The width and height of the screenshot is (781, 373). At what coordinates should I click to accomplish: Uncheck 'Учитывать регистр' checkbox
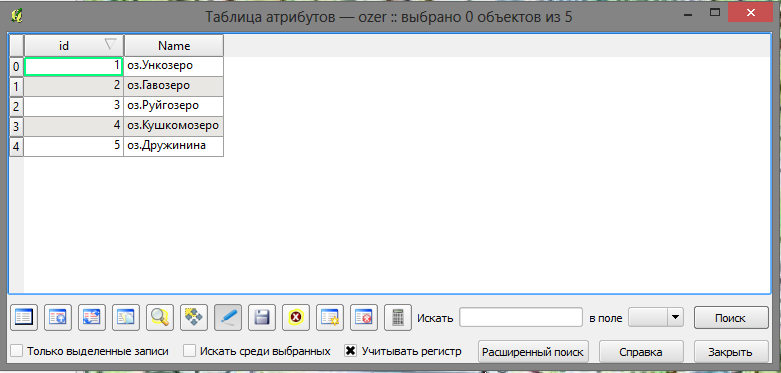[351, 351]
